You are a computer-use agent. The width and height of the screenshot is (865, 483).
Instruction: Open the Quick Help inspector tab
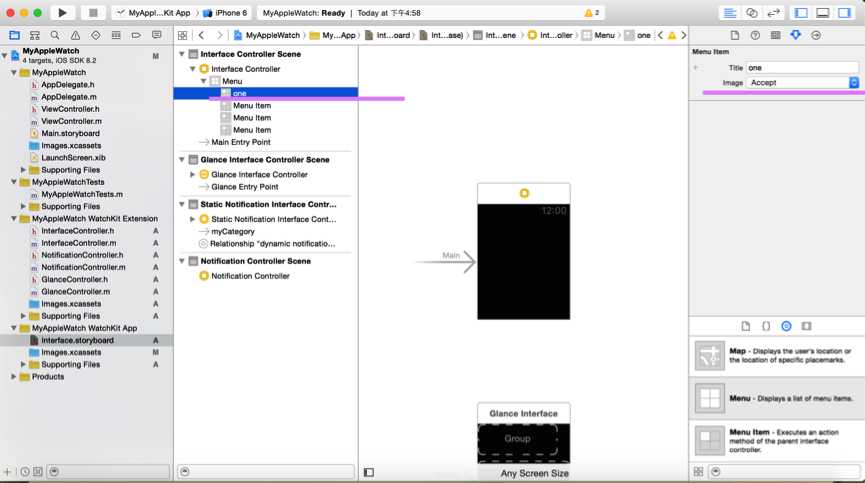(x=755, y=35)
